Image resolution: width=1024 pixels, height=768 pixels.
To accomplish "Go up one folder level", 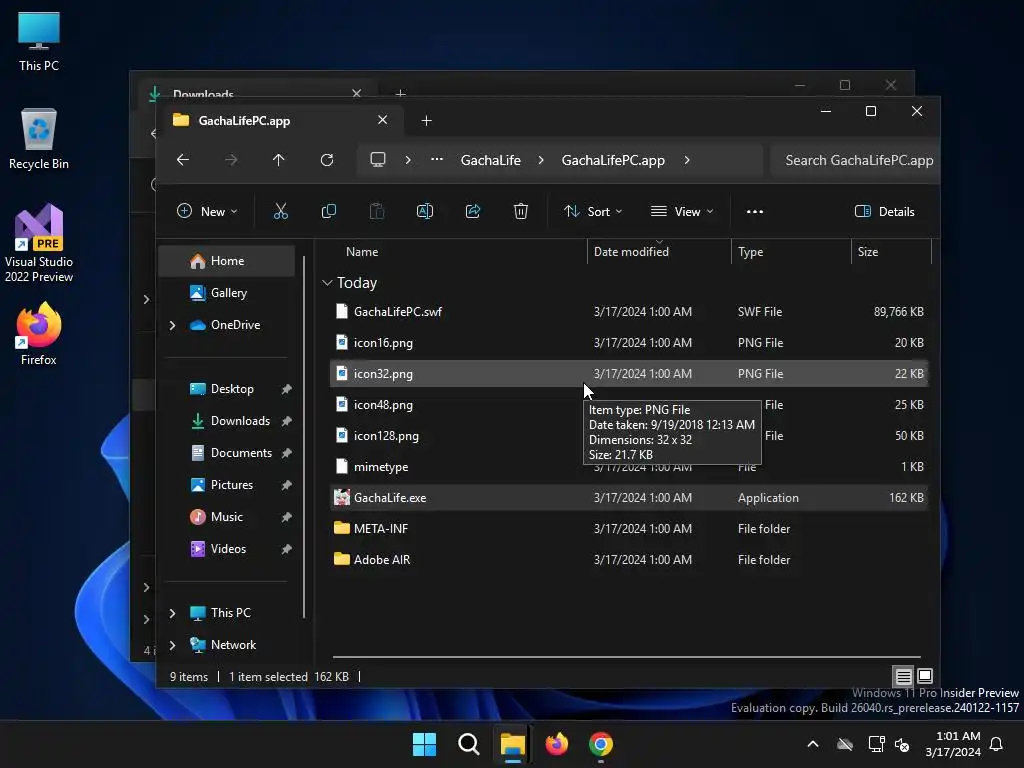I will tap(278, 160).
